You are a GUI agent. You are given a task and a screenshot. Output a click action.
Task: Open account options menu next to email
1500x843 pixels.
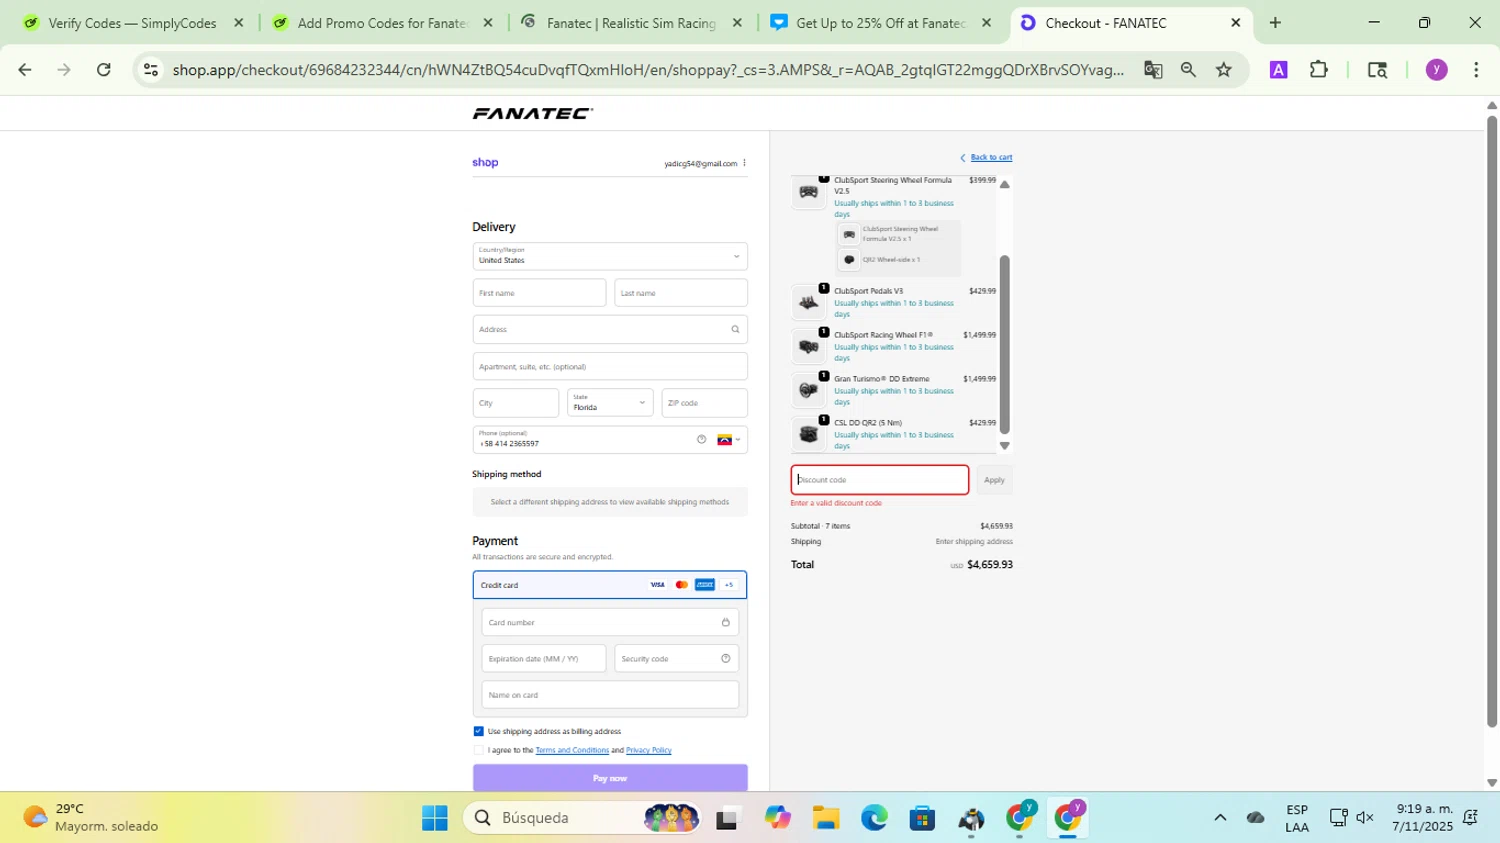[x=744, y=163]
